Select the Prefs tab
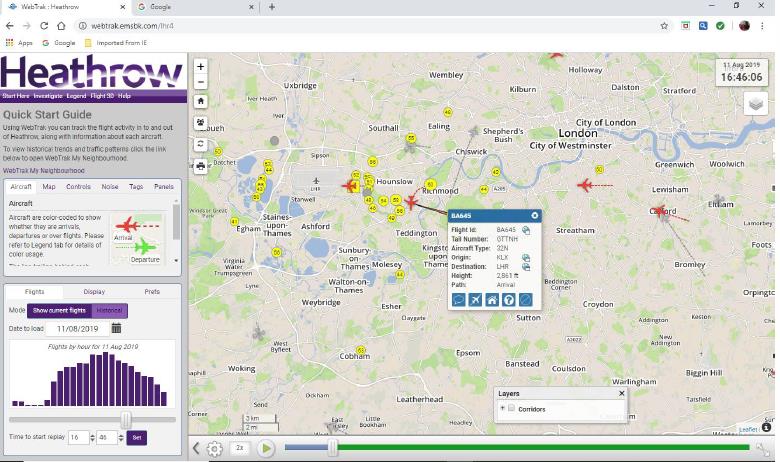 (x=152, y=292)
